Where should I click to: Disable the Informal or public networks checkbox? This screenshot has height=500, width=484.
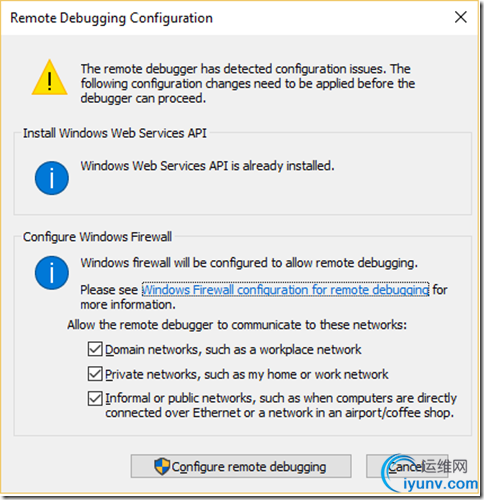click(95, 398)
